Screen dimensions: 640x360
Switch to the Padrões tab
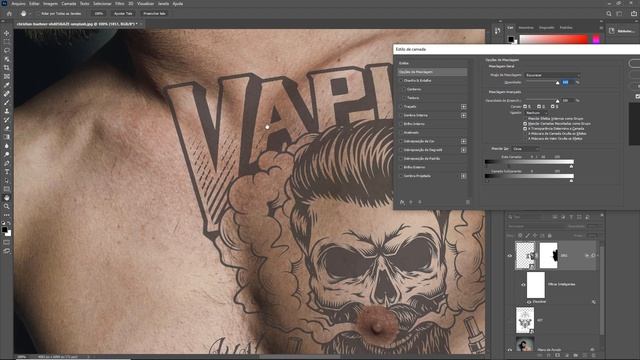(x=566, y=28)
